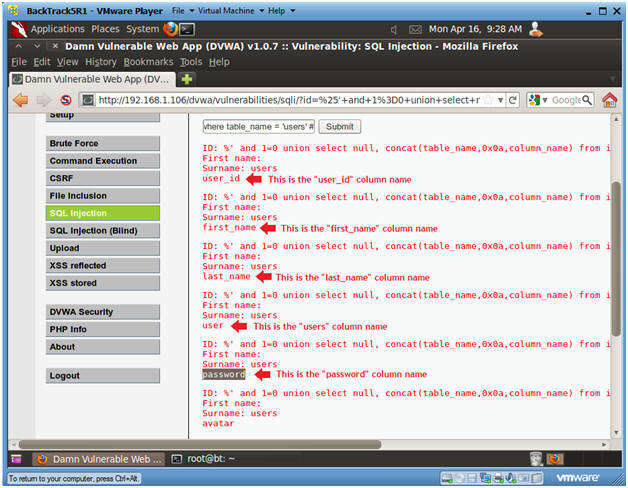
Task: Click the show desktop icon in bottom panel
Action: (x=16, y=459)
